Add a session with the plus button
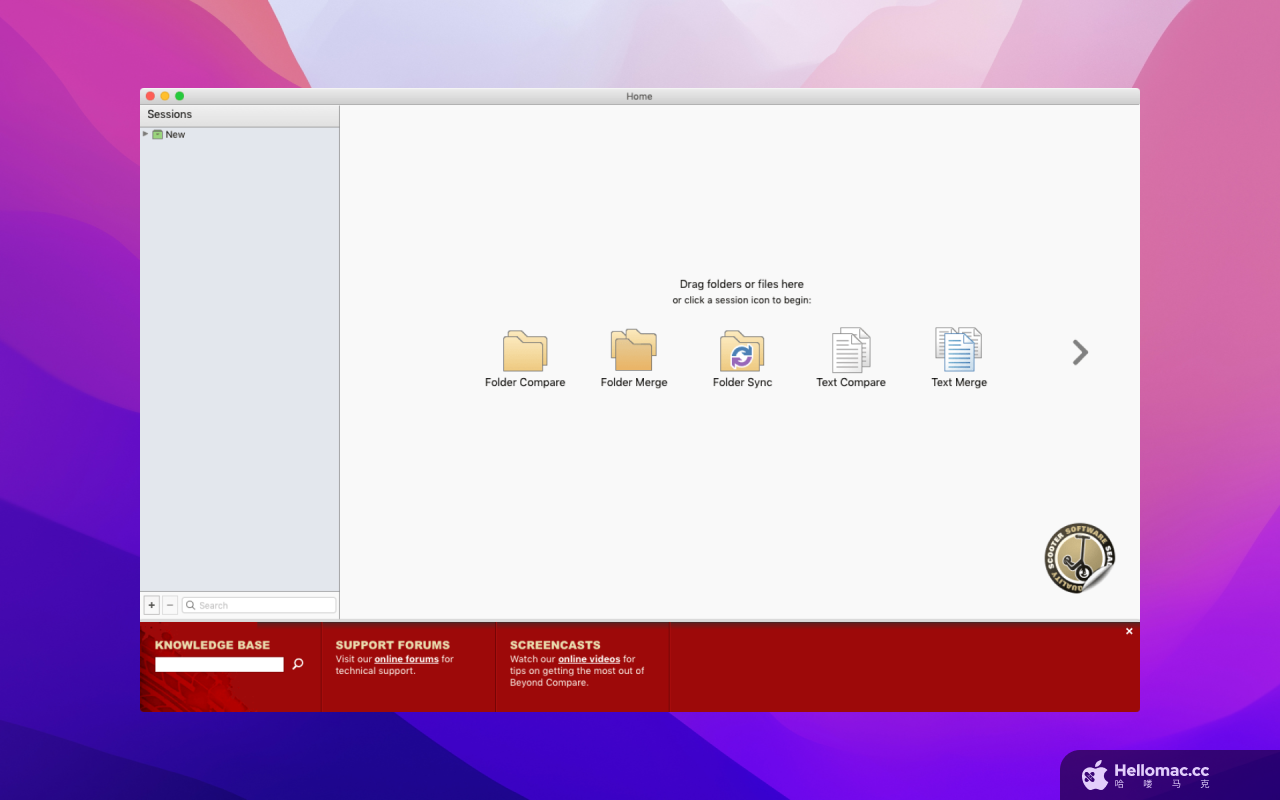 coord(152,605)
